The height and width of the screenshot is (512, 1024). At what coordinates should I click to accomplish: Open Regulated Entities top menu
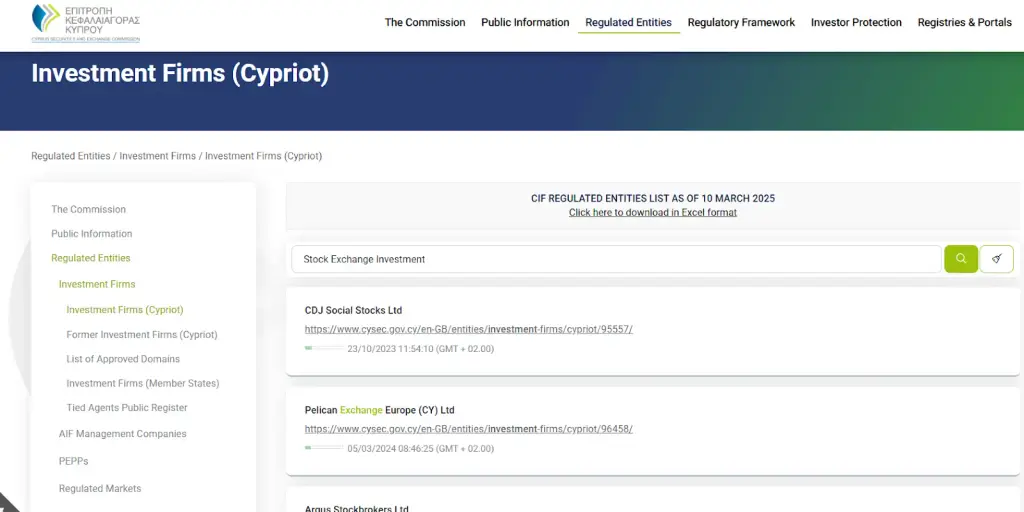(x=628, y=22)
